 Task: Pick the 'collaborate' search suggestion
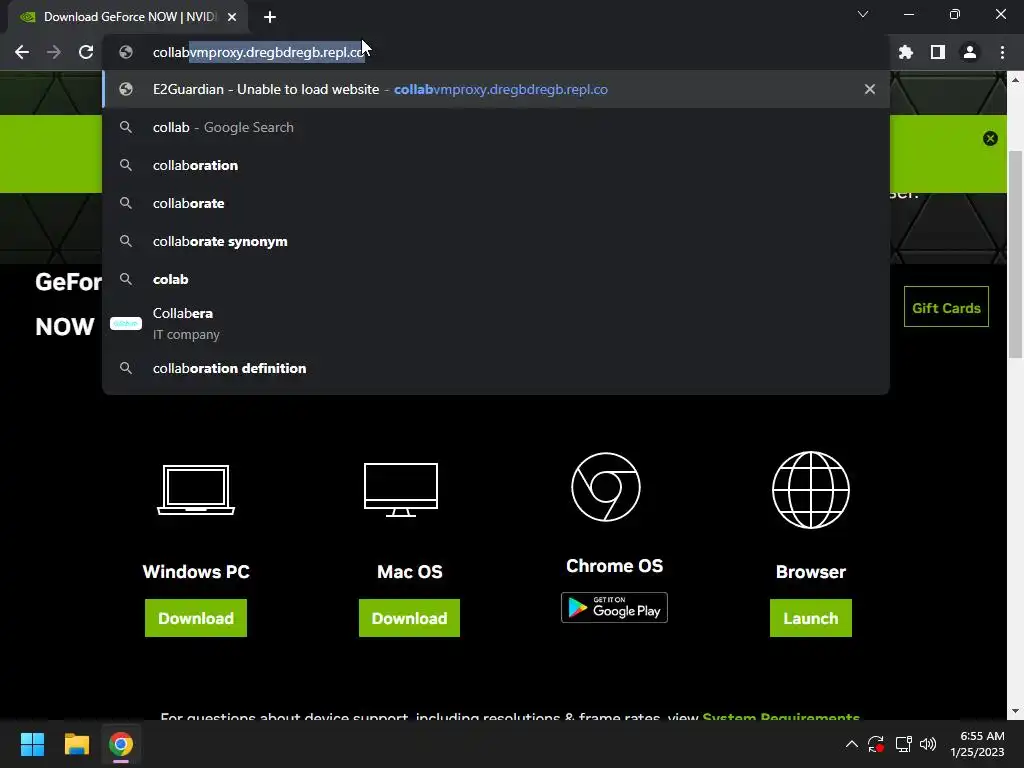click(x=496, y=203)
